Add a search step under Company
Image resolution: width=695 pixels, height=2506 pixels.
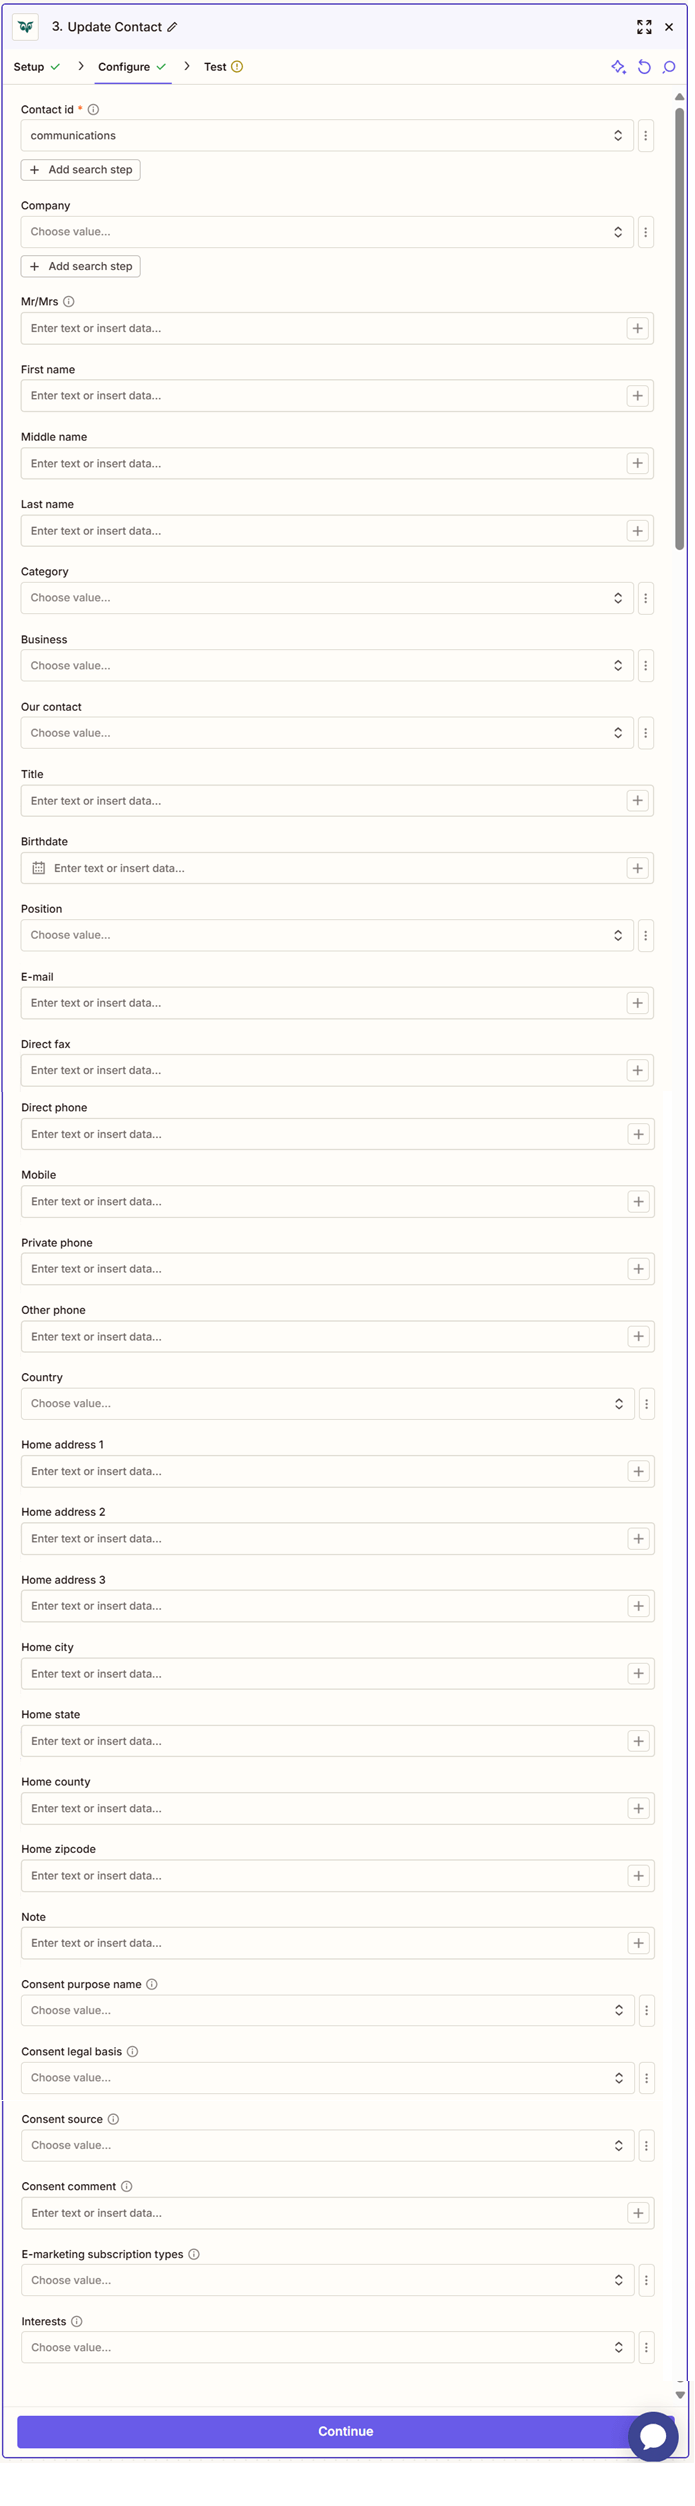click(80, 266)
